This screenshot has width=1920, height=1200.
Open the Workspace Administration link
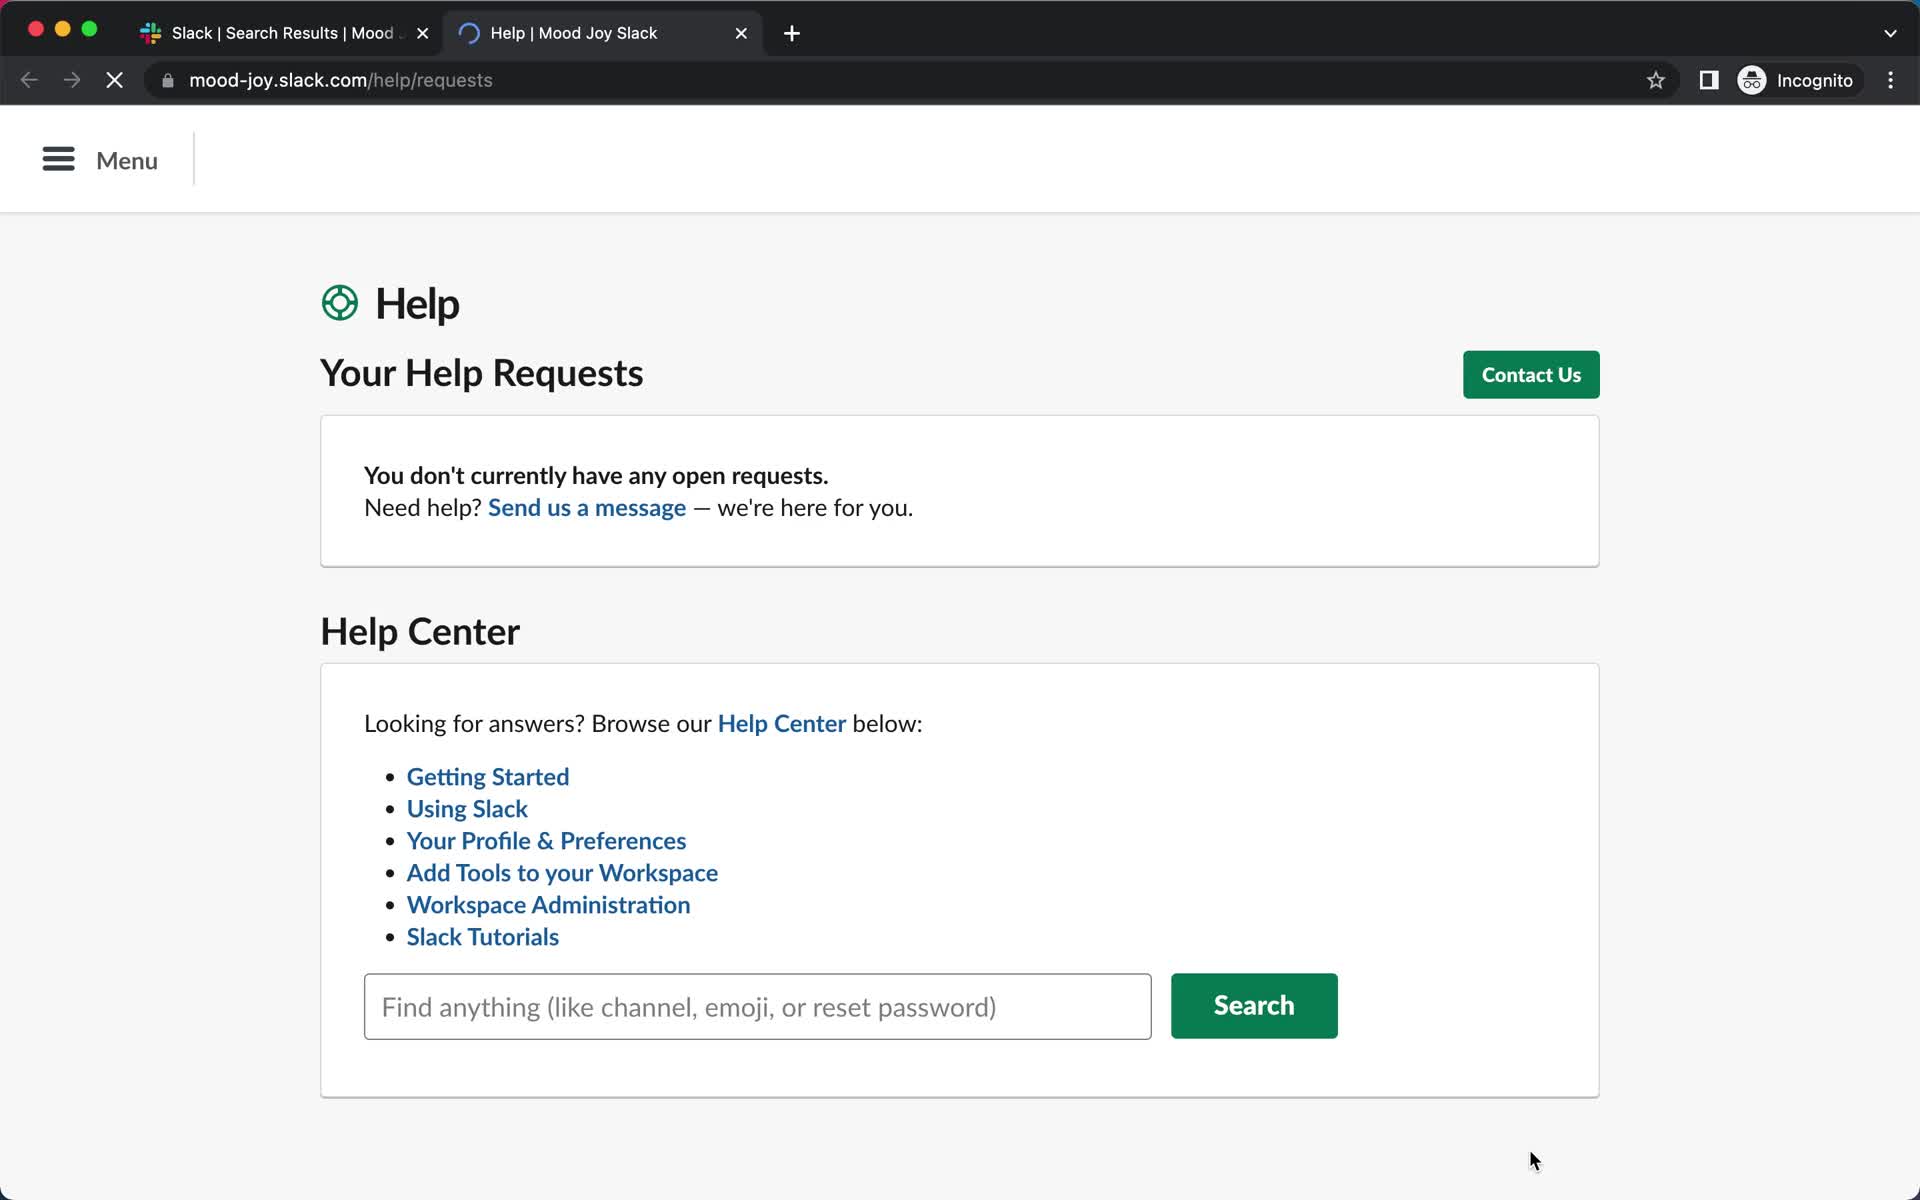point(548,905)
